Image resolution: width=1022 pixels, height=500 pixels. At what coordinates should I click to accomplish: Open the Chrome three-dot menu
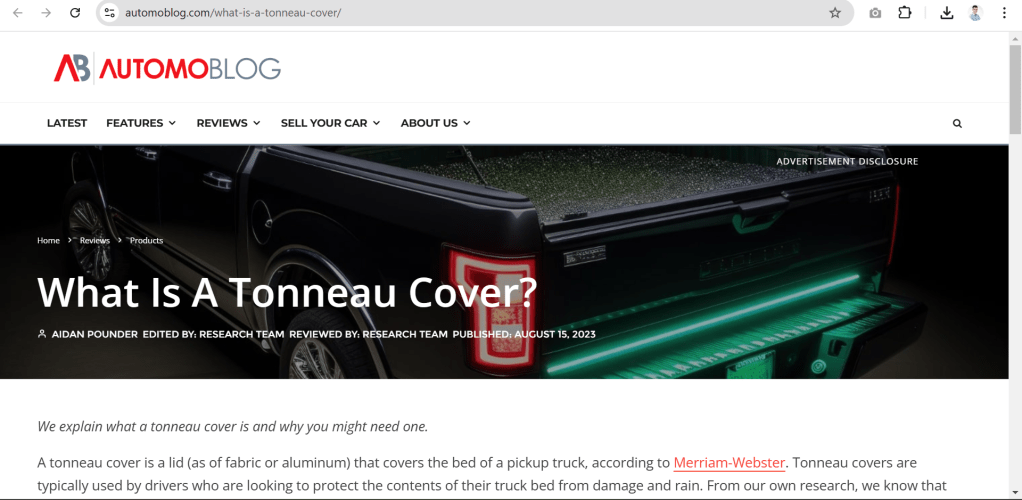click(1004, 13)
